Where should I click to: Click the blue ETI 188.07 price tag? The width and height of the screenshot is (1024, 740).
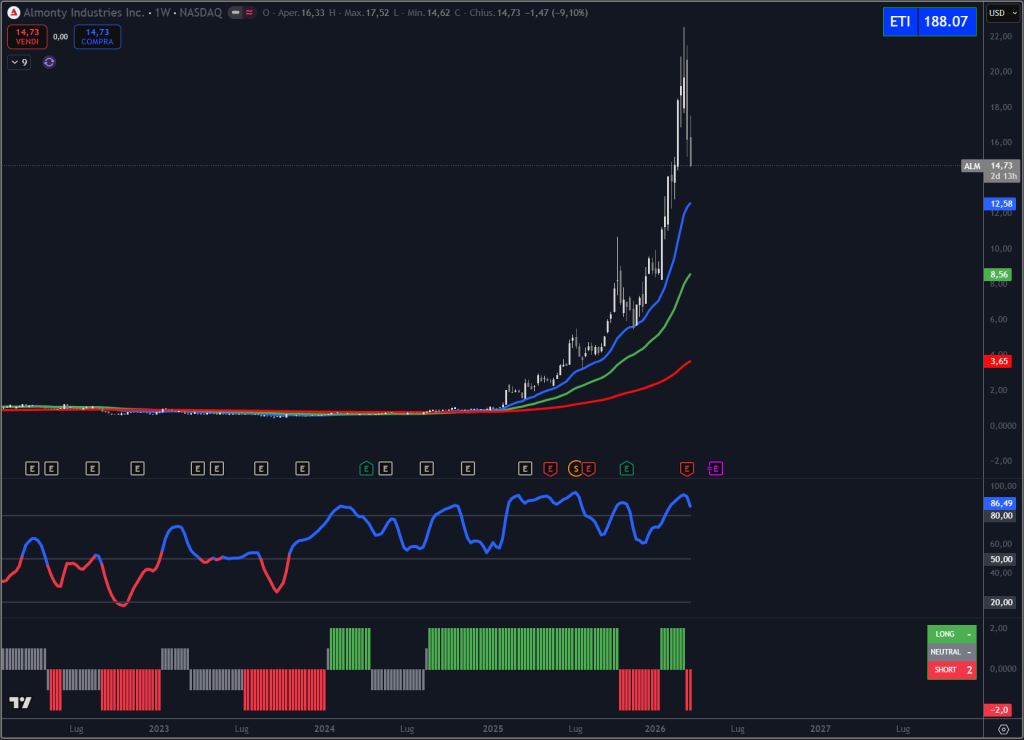pos(928,21)
